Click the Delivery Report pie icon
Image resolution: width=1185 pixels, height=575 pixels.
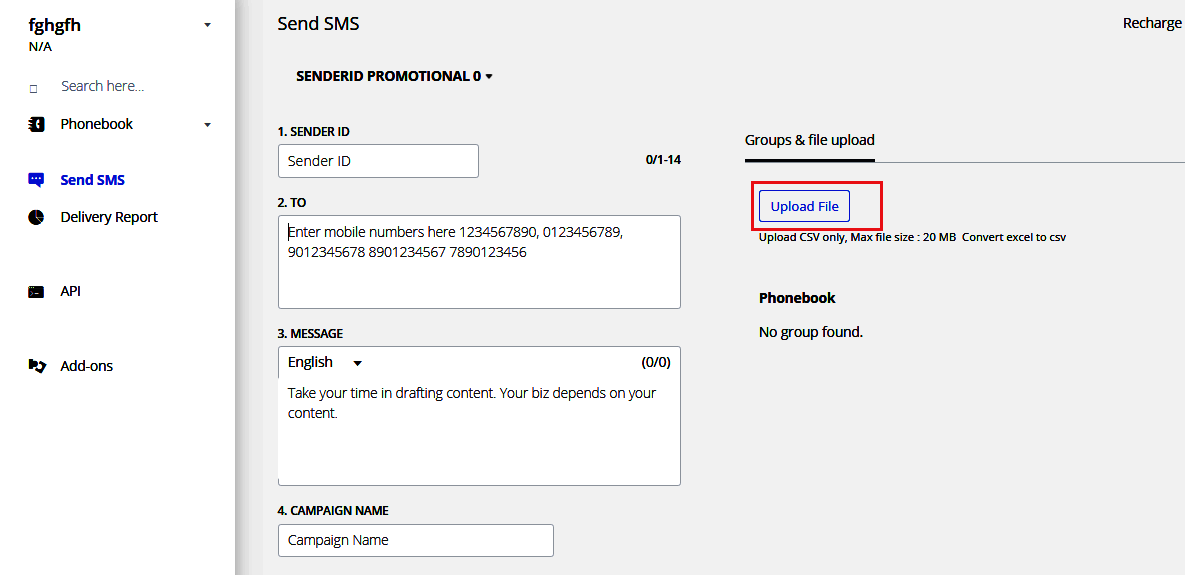pos(36,217)
